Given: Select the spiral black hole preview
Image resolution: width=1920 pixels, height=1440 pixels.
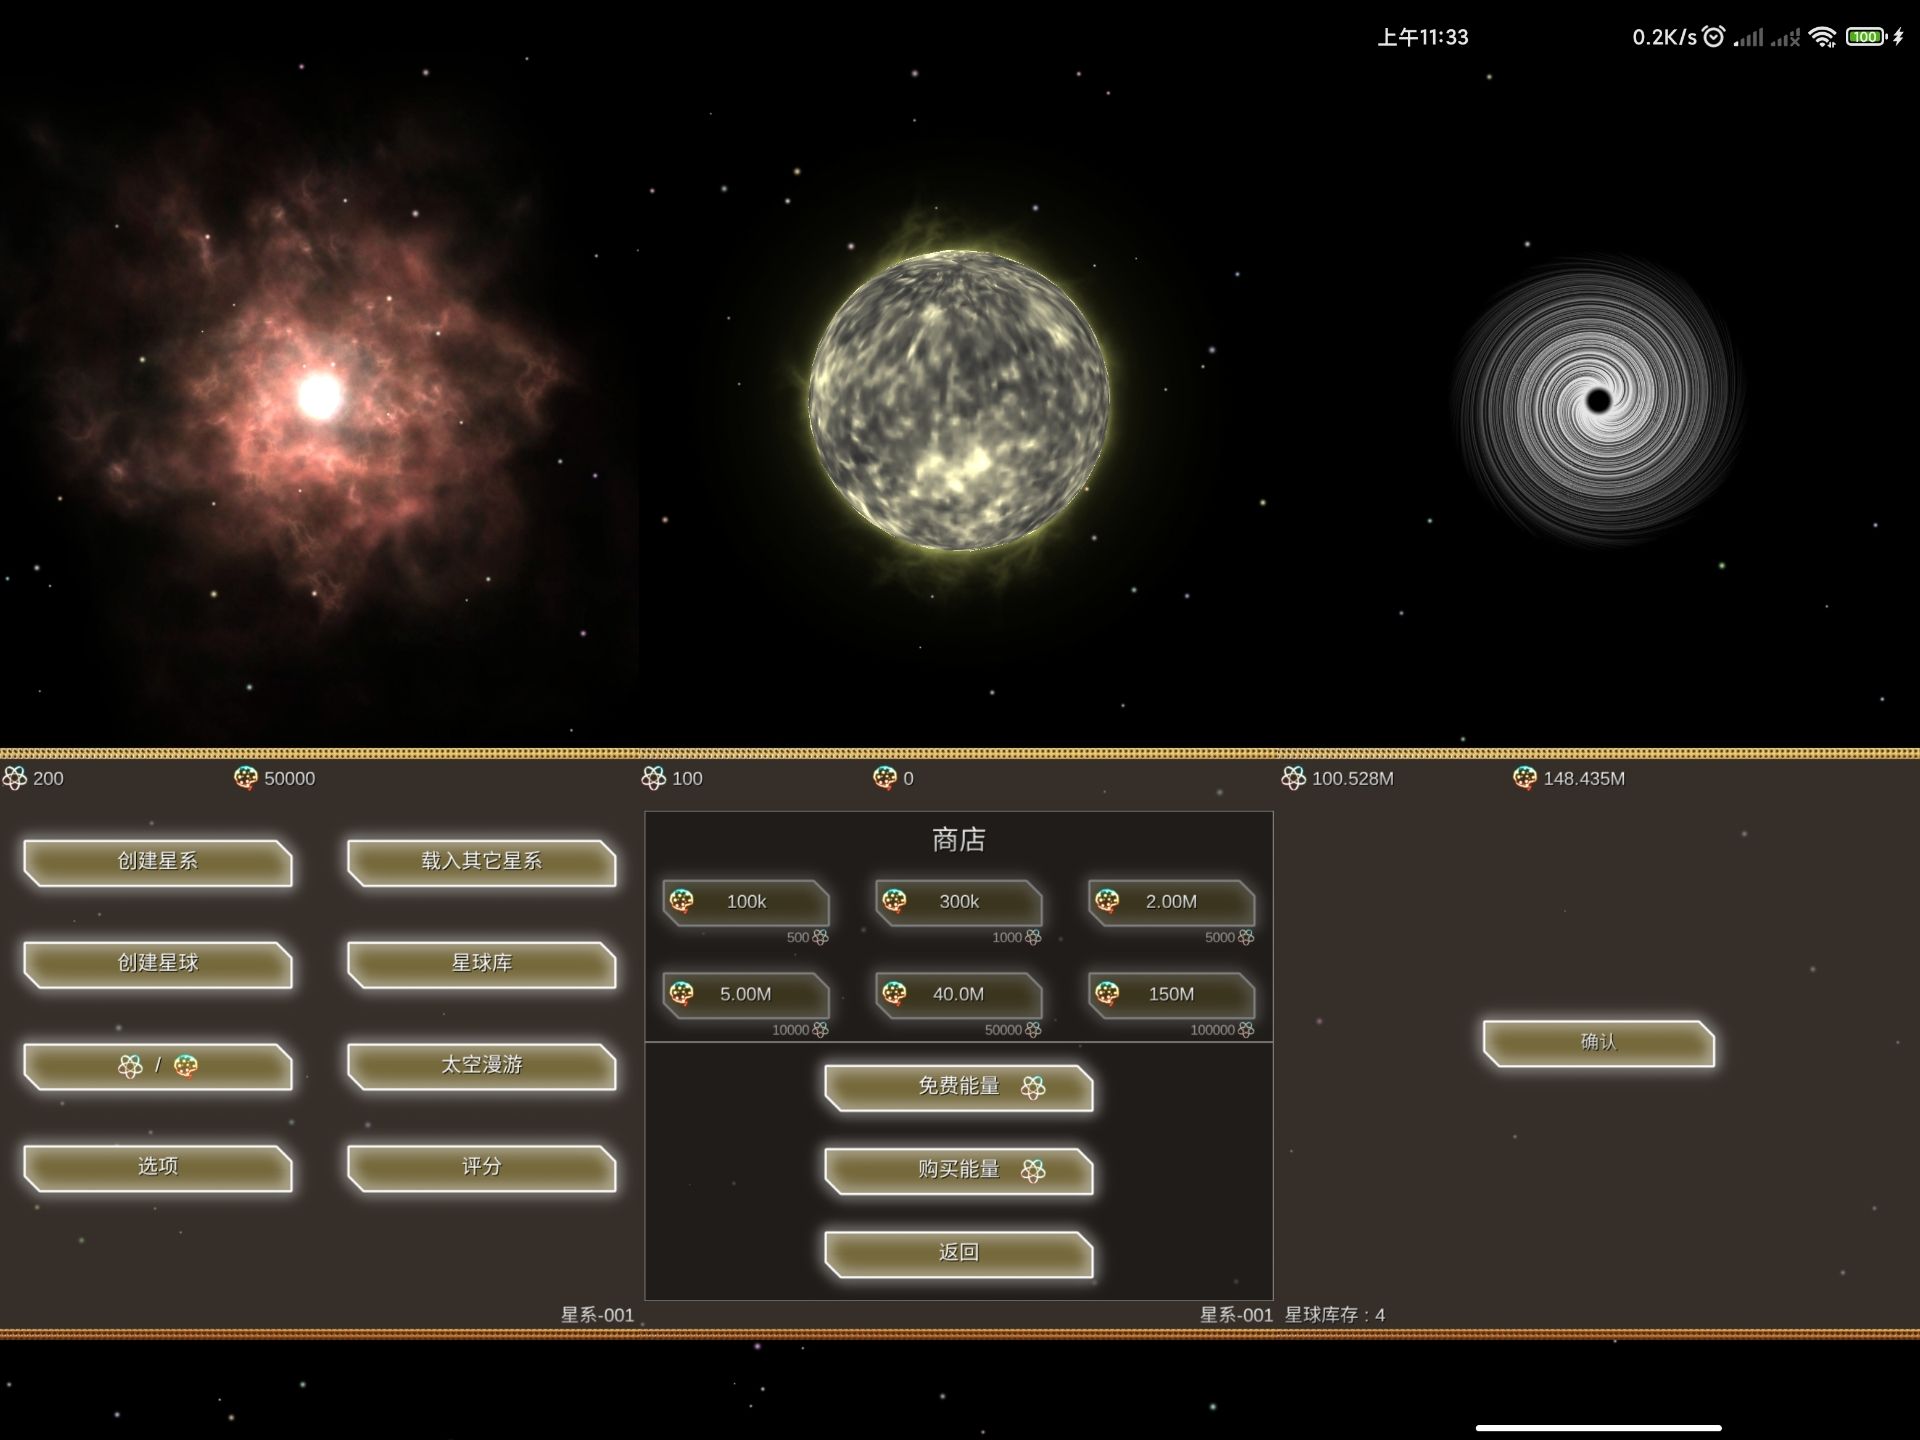Looking at the screenshot, I should (x=1597, y=400).
